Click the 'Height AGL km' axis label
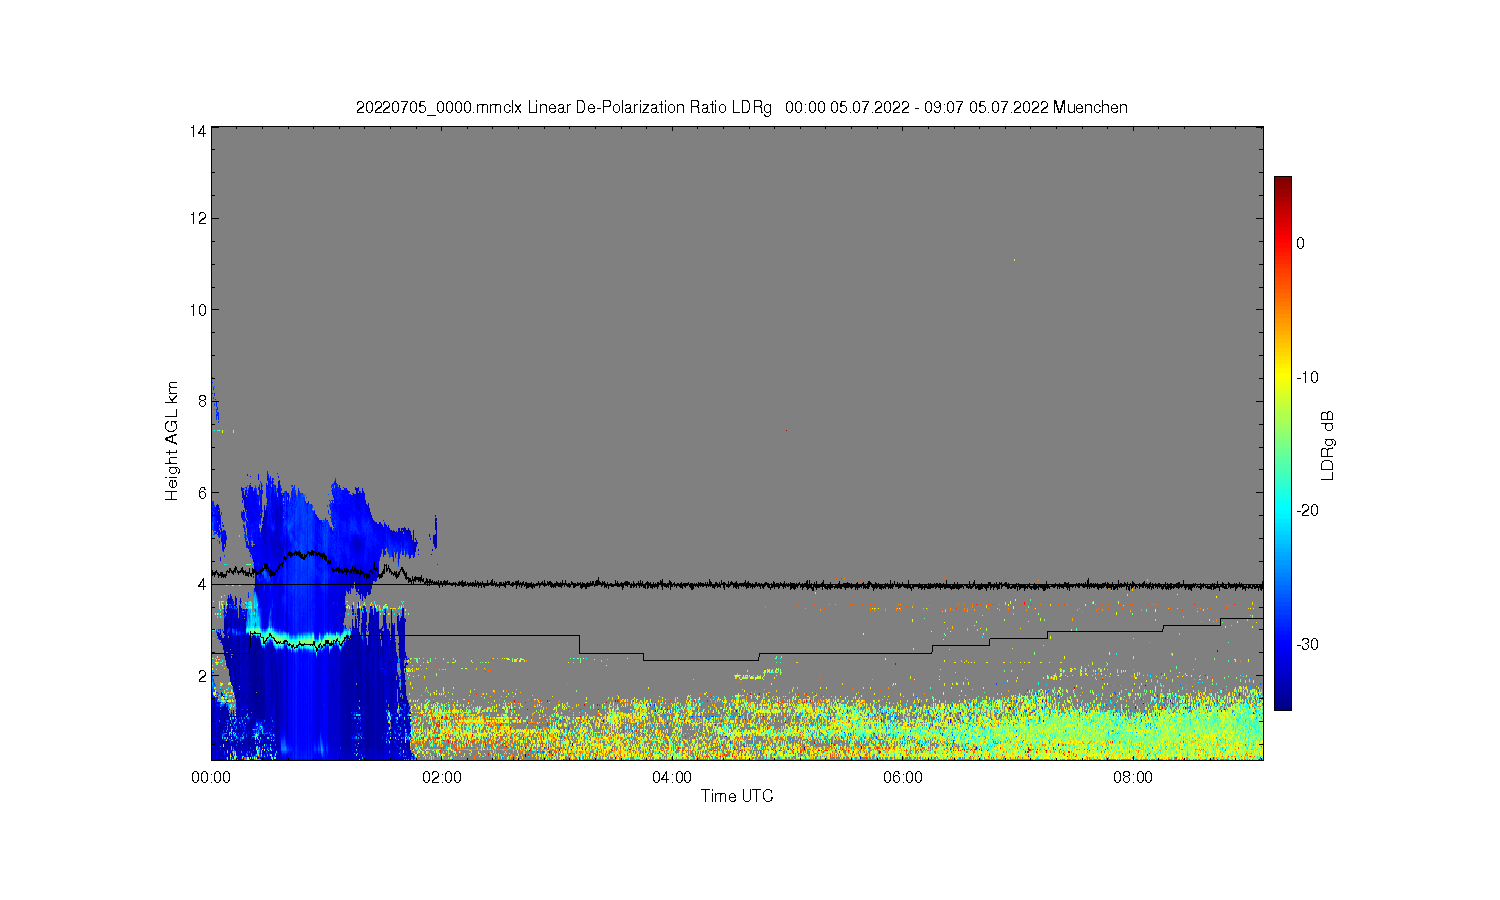Screen dimensions: 1500x900 coord(172,441)
